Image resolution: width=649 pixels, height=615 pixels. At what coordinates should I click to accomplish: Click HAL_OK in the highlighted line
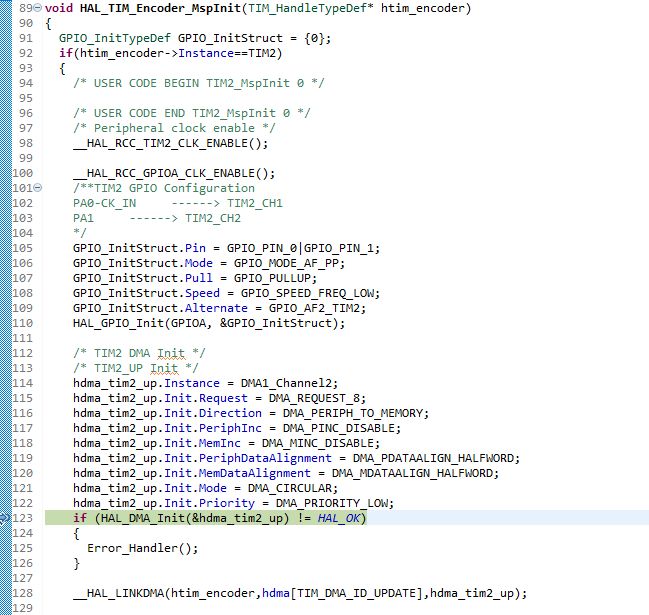click(x=339, y=518)
